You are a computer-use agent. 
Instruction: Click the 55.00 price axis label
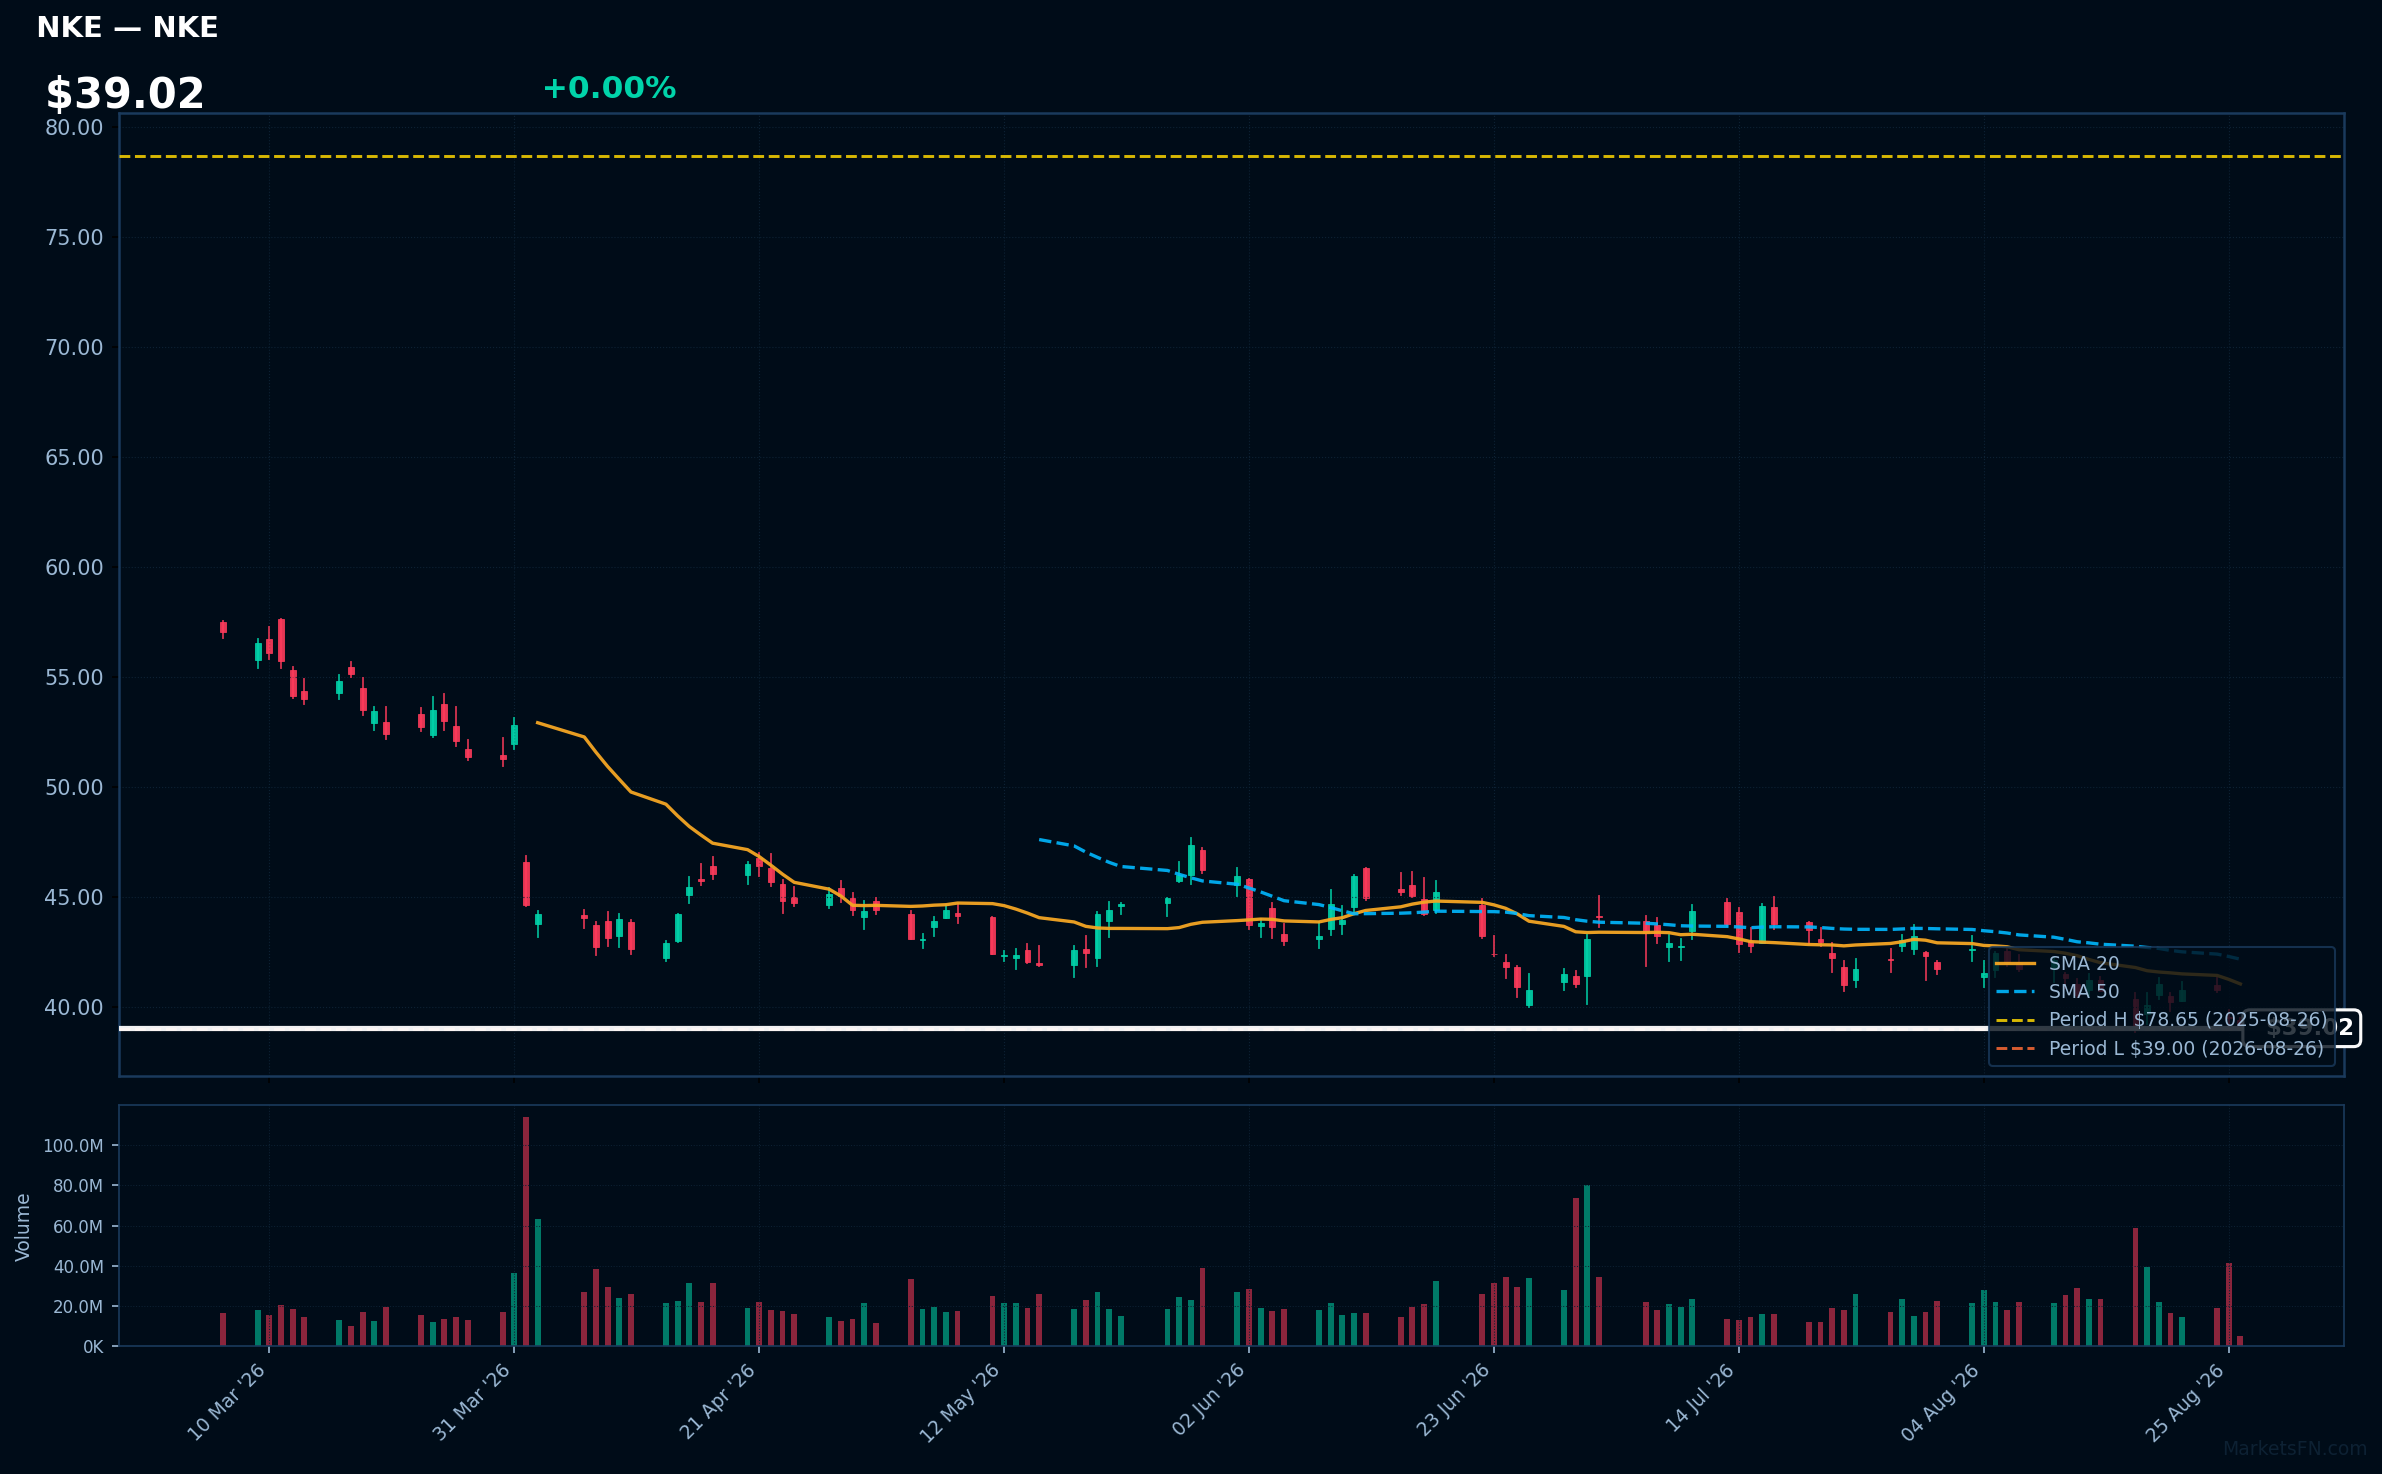74,677
